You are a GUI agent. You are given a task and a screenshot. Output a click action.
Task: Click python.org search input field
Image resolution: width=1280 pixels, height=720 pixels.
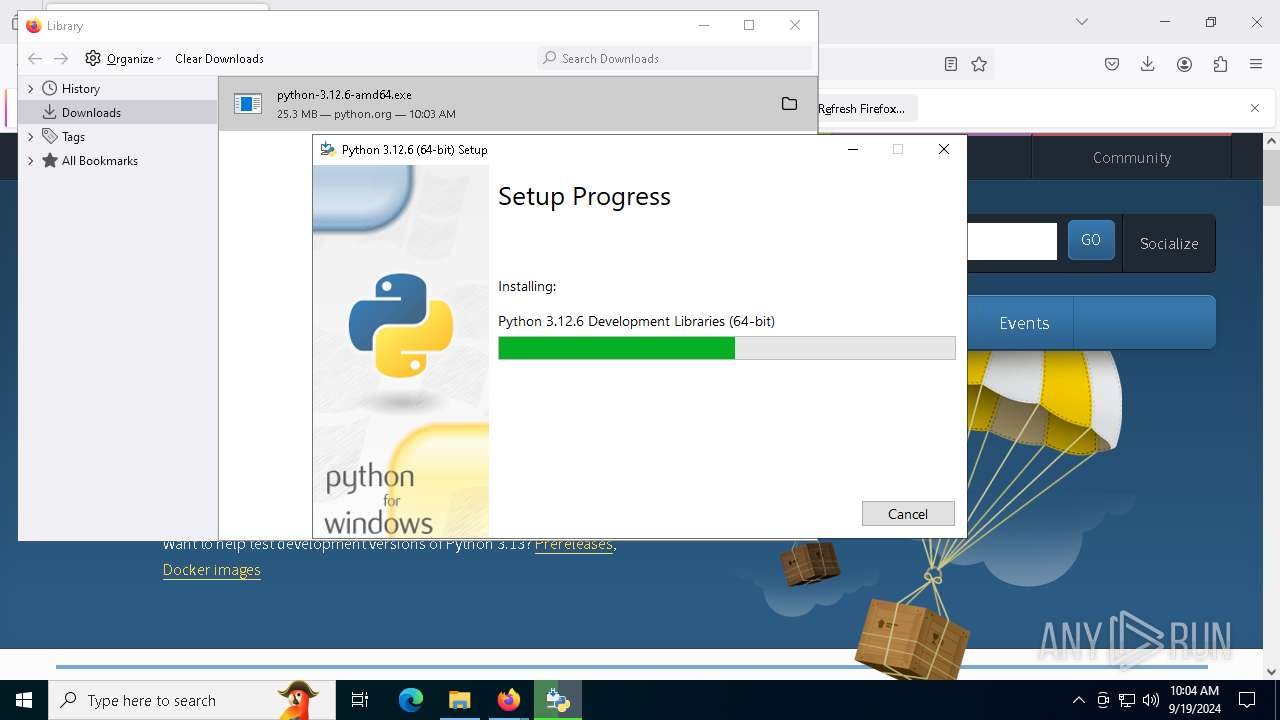point(1012,242)
